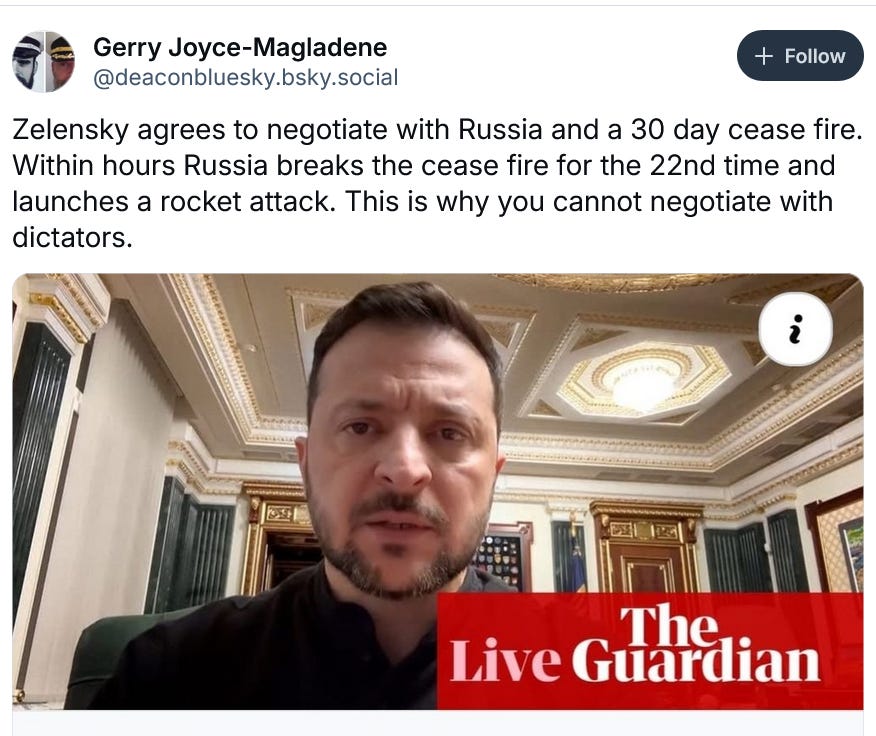Viewport: 876px width, 736px height.
Task: Click the link card below the image
Action: coord(438,723)
